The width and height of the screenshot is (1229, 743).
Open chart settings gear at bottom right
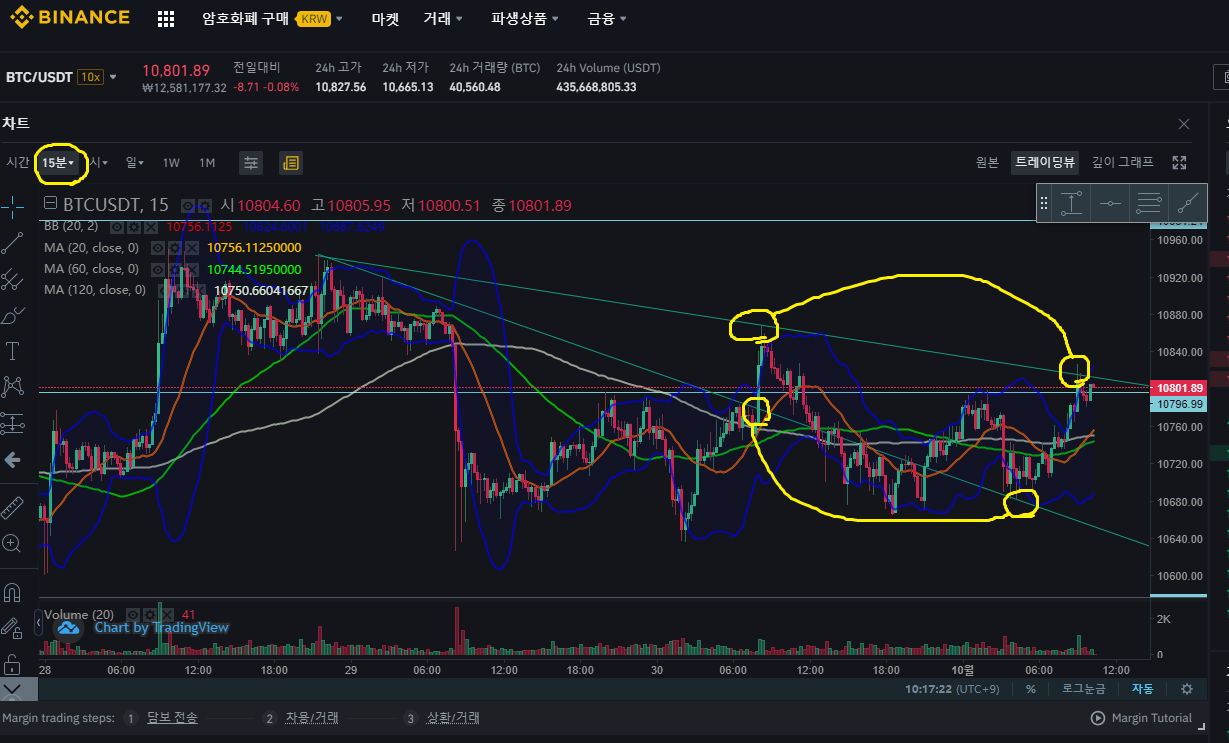pyautogui.click(x=1187, y=689)
